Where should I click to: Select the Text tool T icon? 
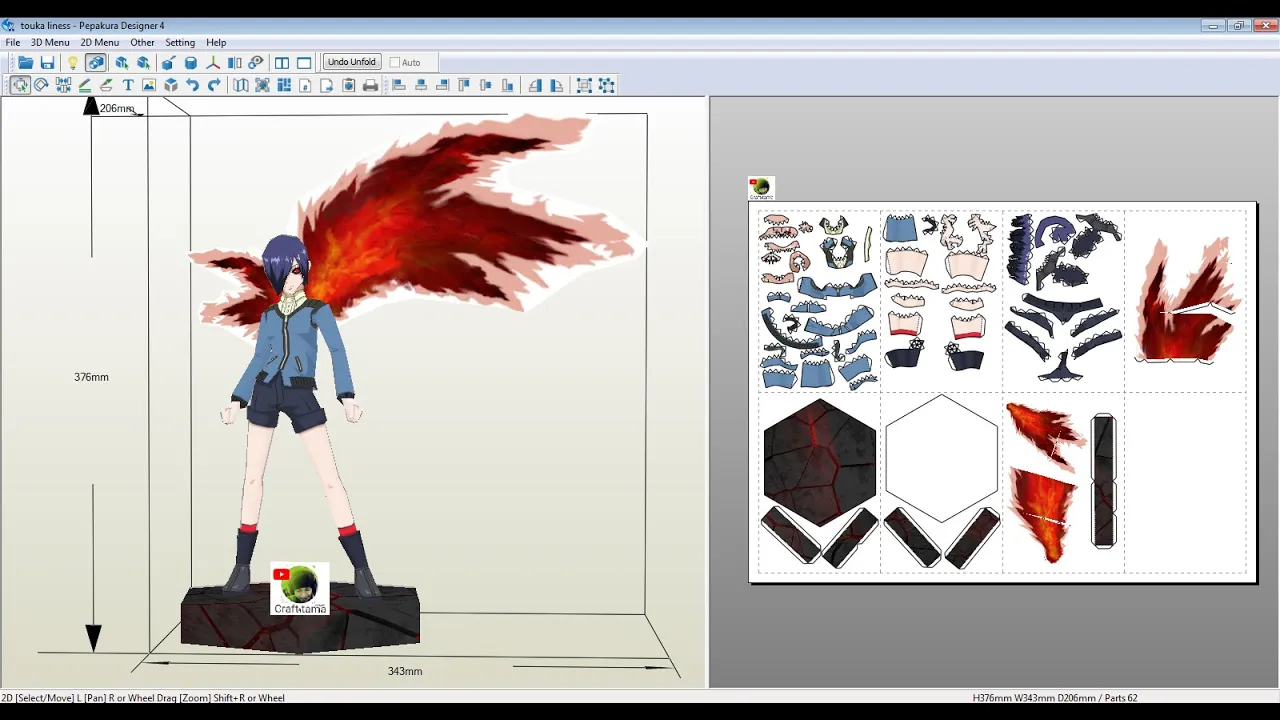pos(128,85)
